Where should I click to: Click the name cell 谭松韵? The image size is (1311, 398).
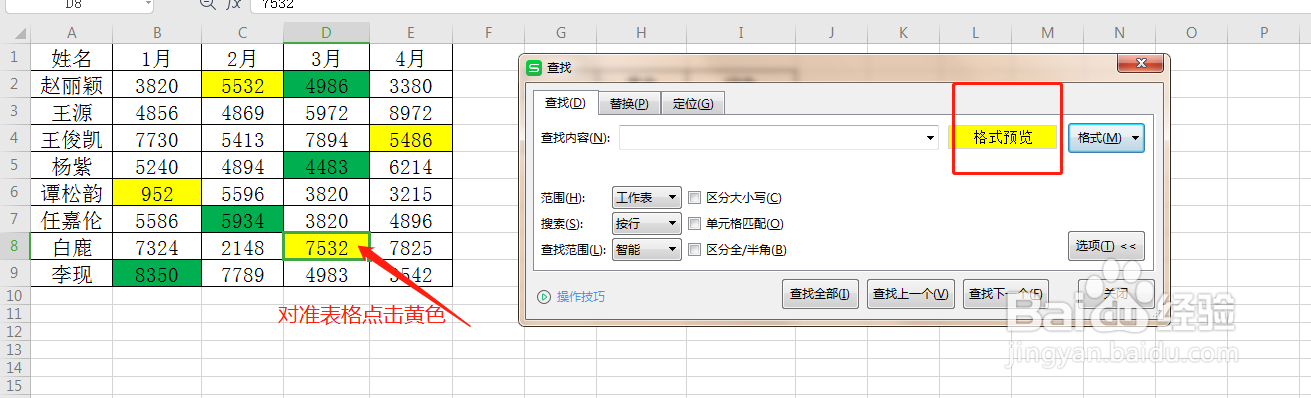click(72, 193)
